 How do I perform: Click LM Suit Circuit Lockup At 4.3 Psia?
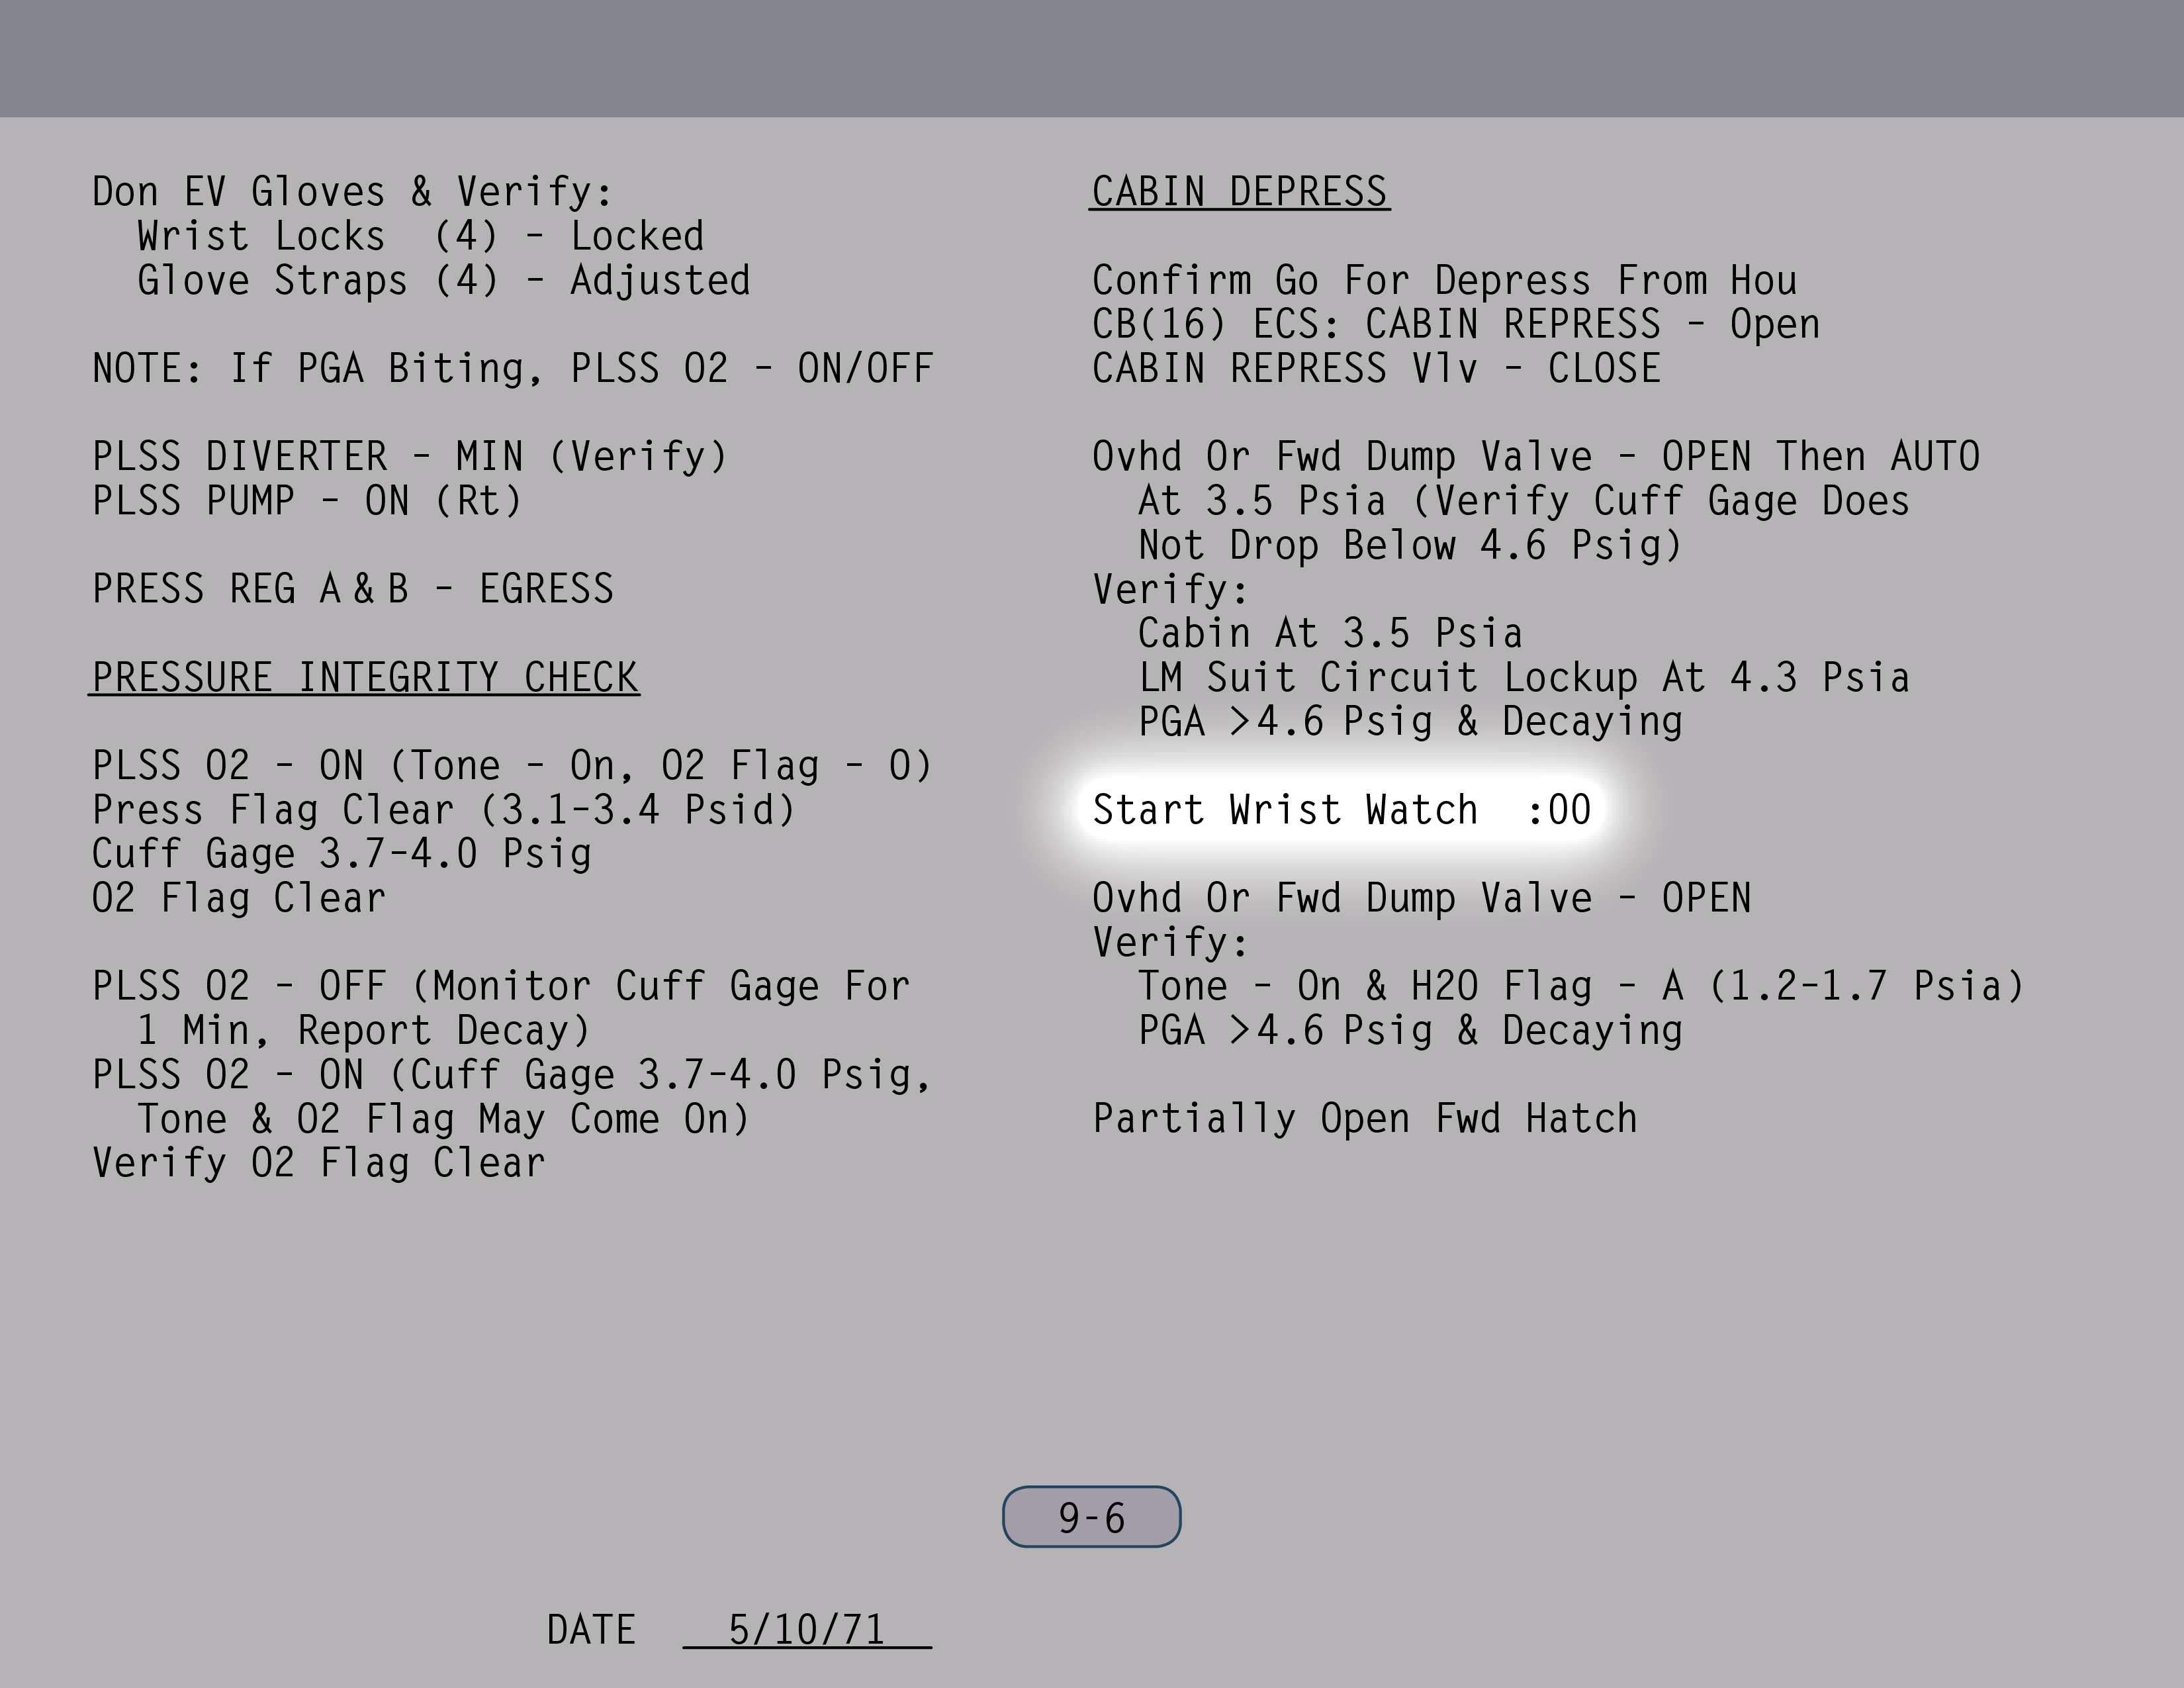pos(1523,677)
